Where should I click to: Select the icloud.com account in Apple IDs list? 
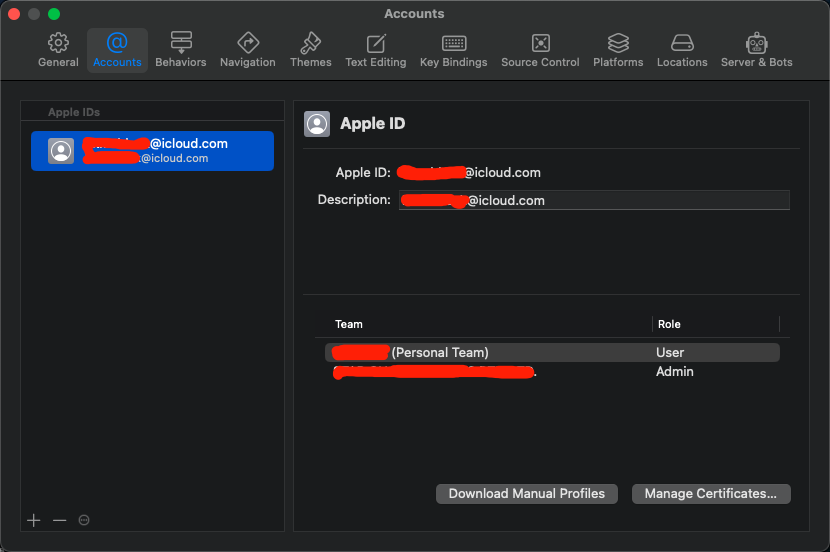[x=152, y=151]
